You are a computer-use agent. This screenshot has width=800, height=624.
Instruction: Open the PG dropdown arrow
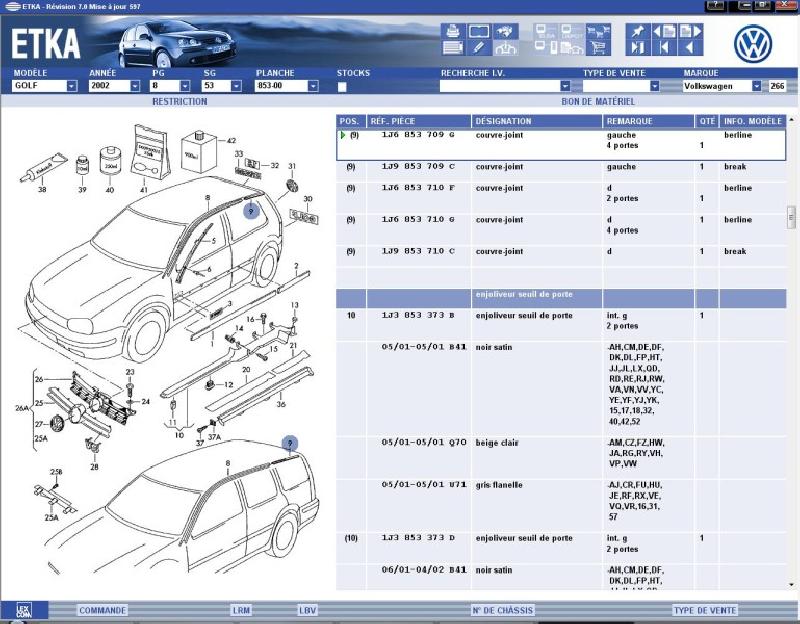(185, 86)
